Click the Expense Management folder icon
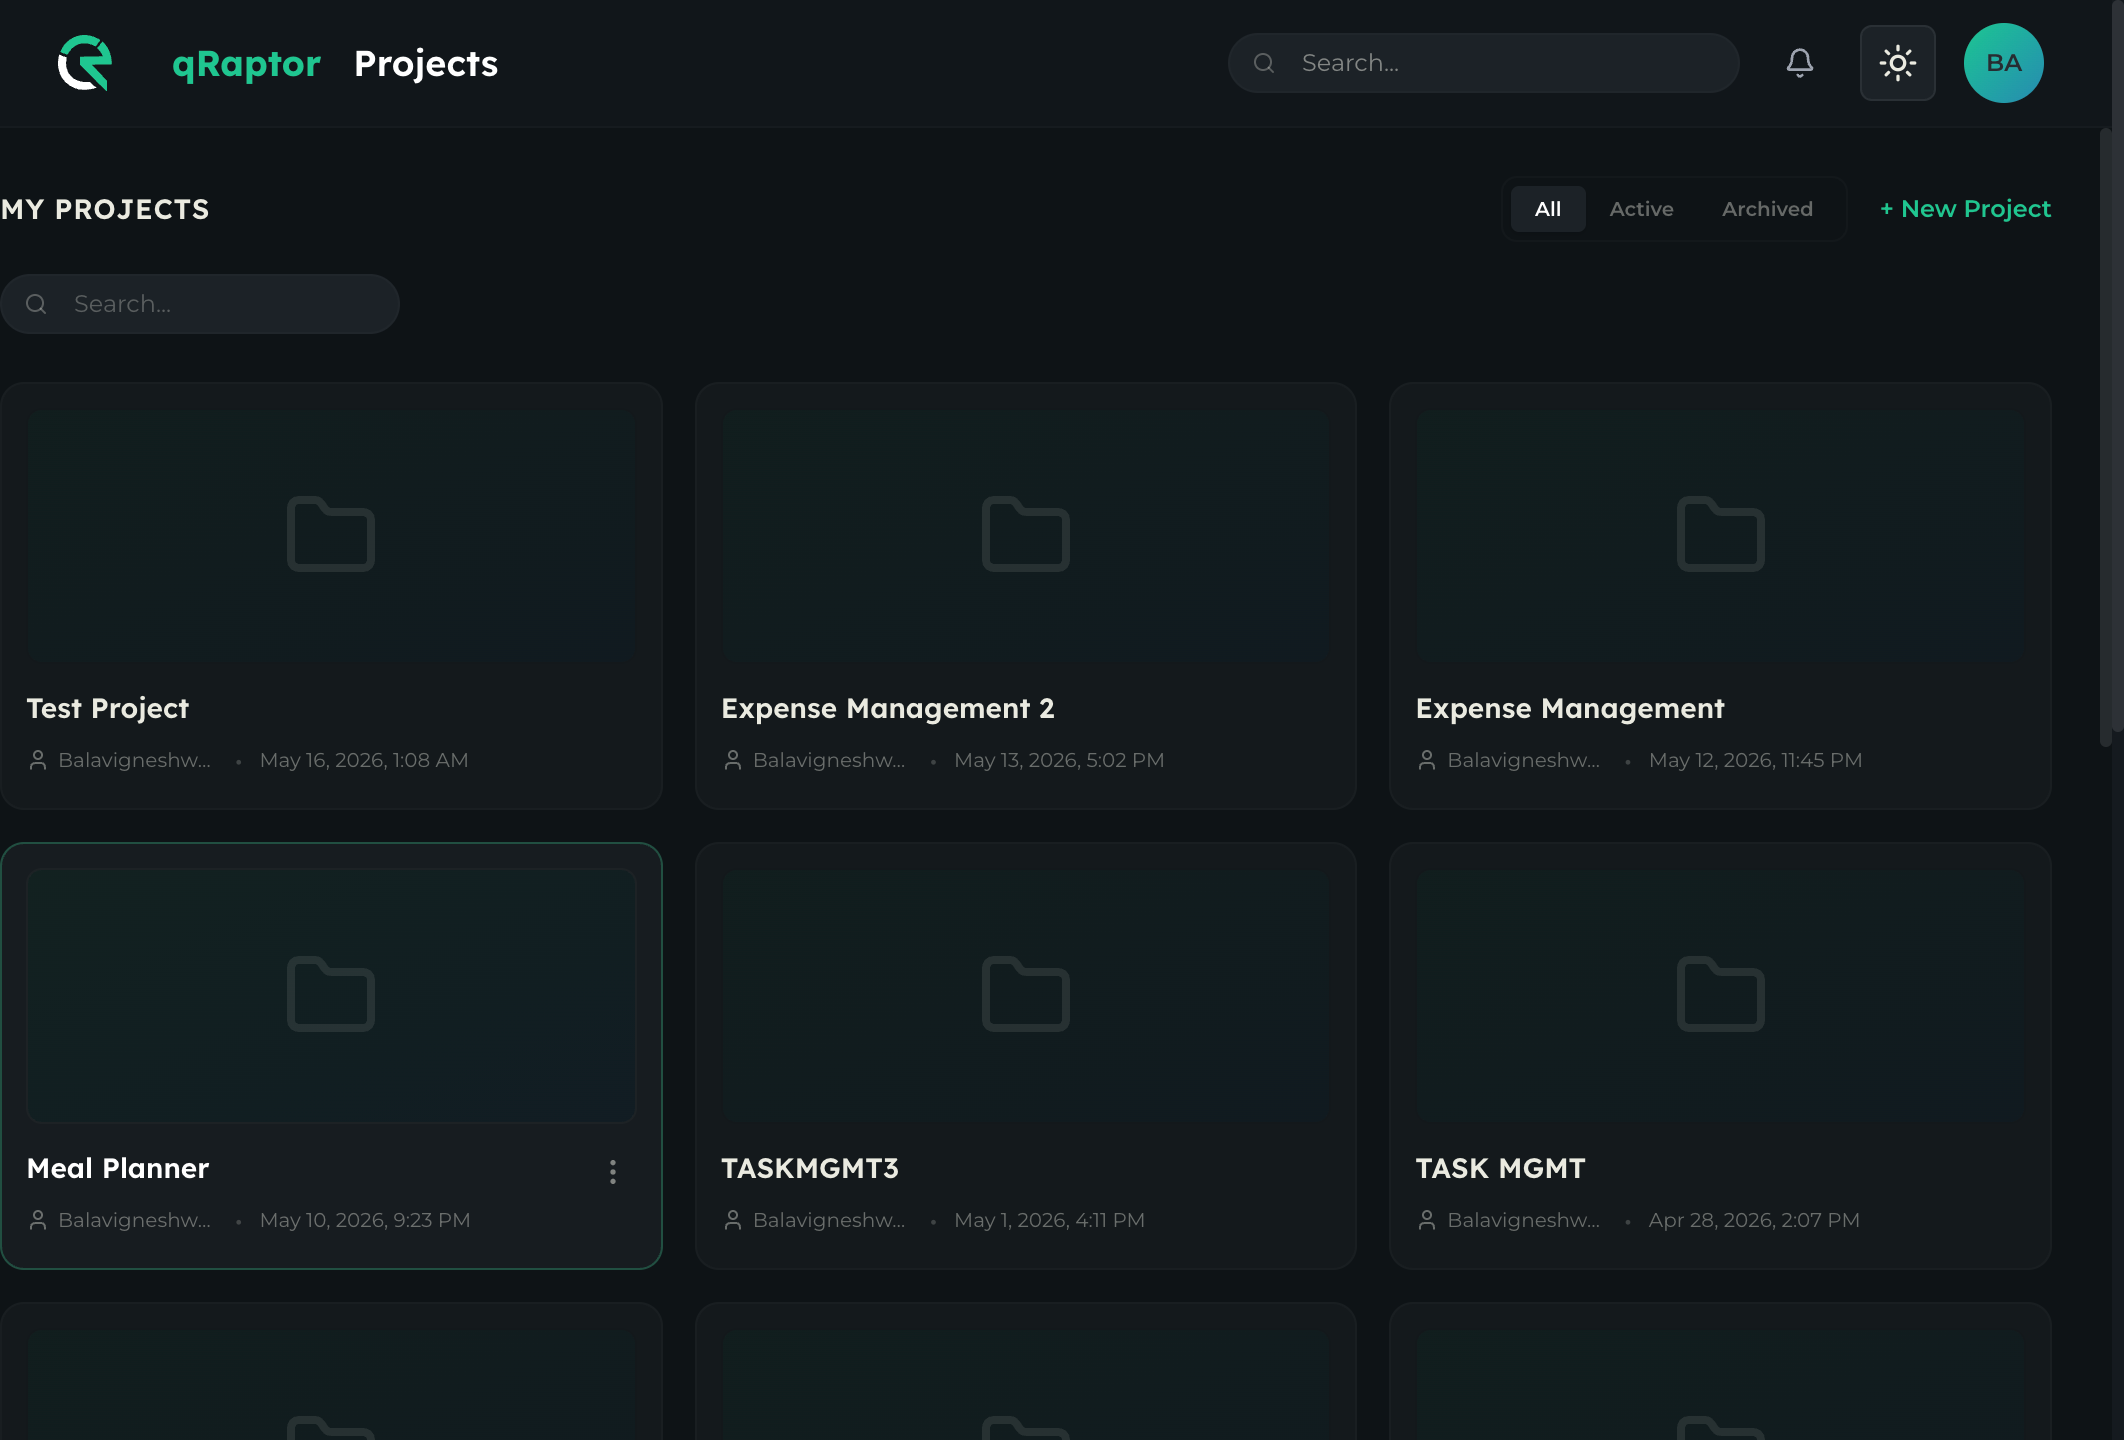The image size is (2124, 1440). (1720, 534)
